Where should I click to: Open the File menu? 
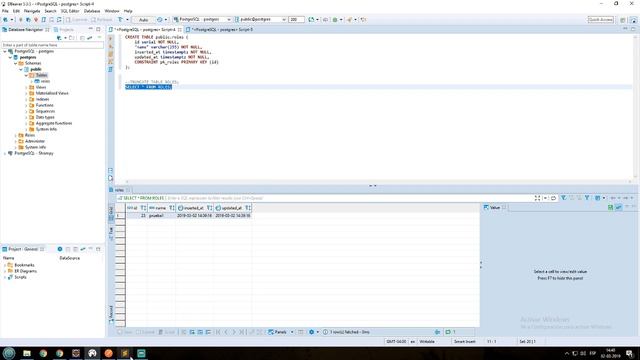tap(5, 11)
